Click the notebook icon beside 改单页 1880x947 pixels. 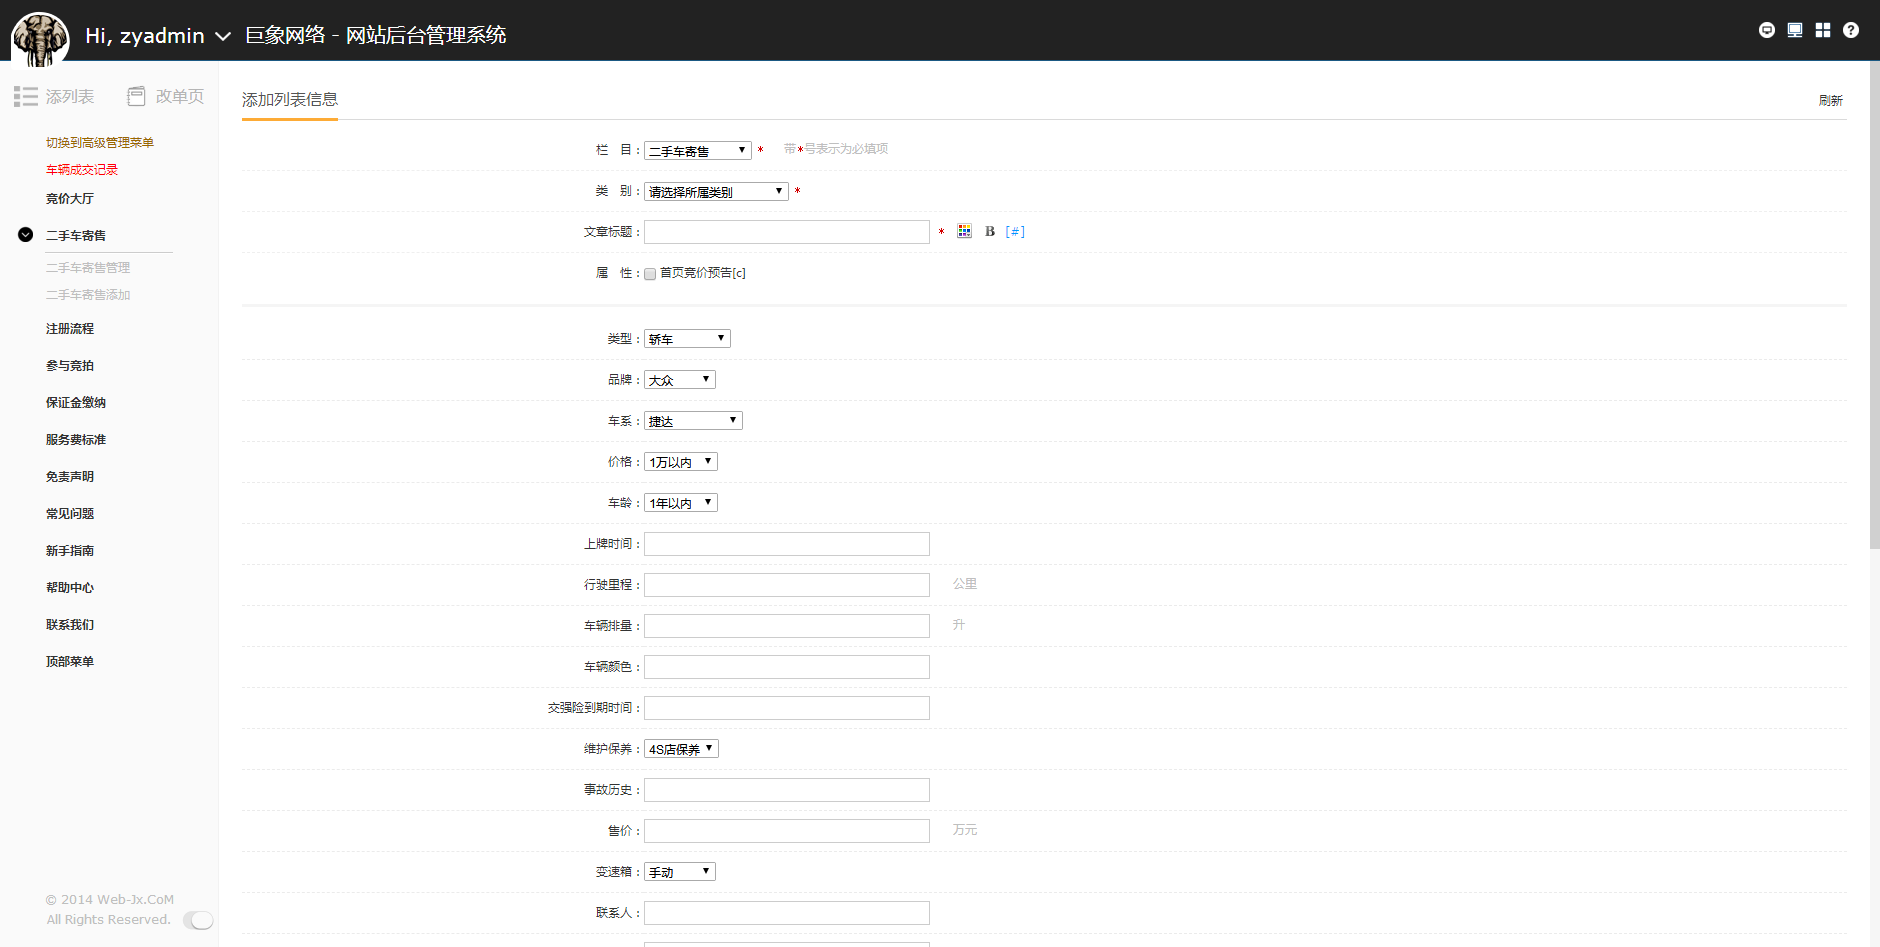coord(136,96)
